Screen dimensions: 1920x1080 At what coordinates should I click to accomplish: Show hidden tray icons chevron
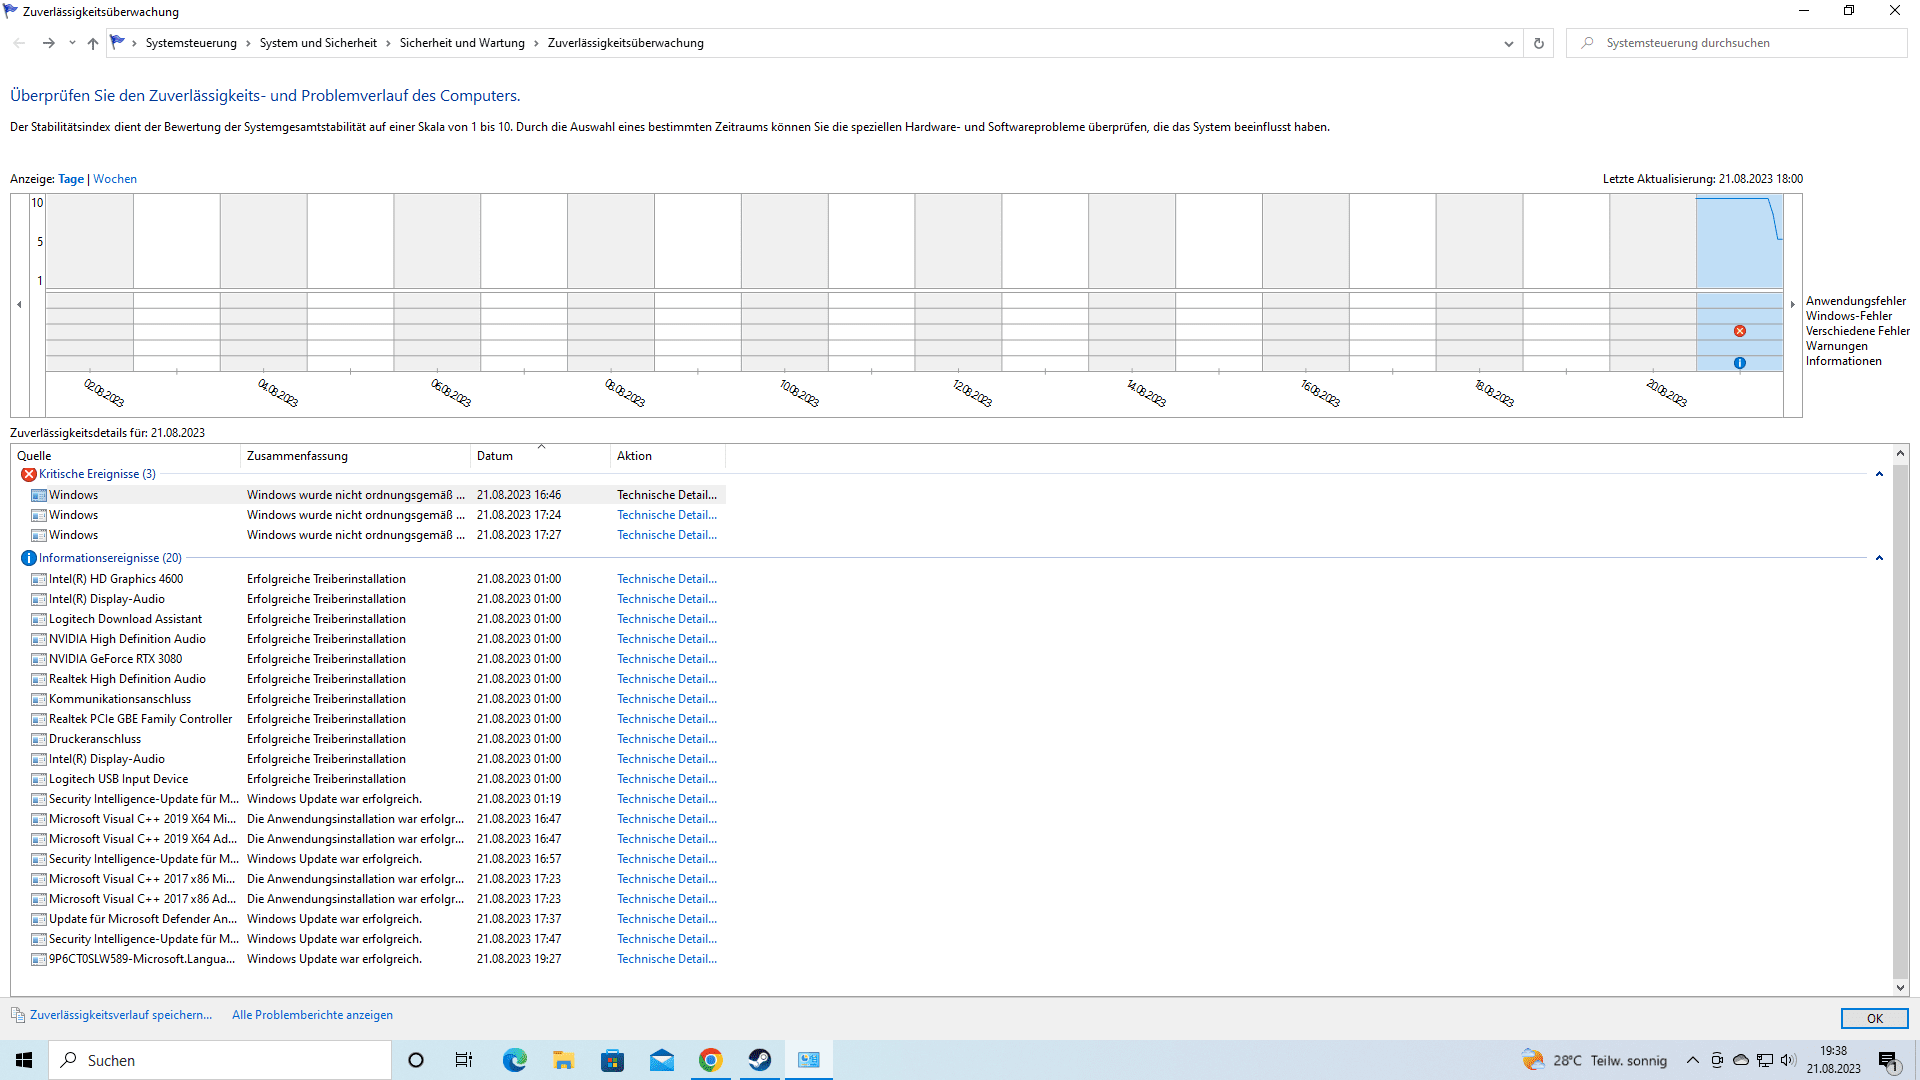[1692, 1060]
